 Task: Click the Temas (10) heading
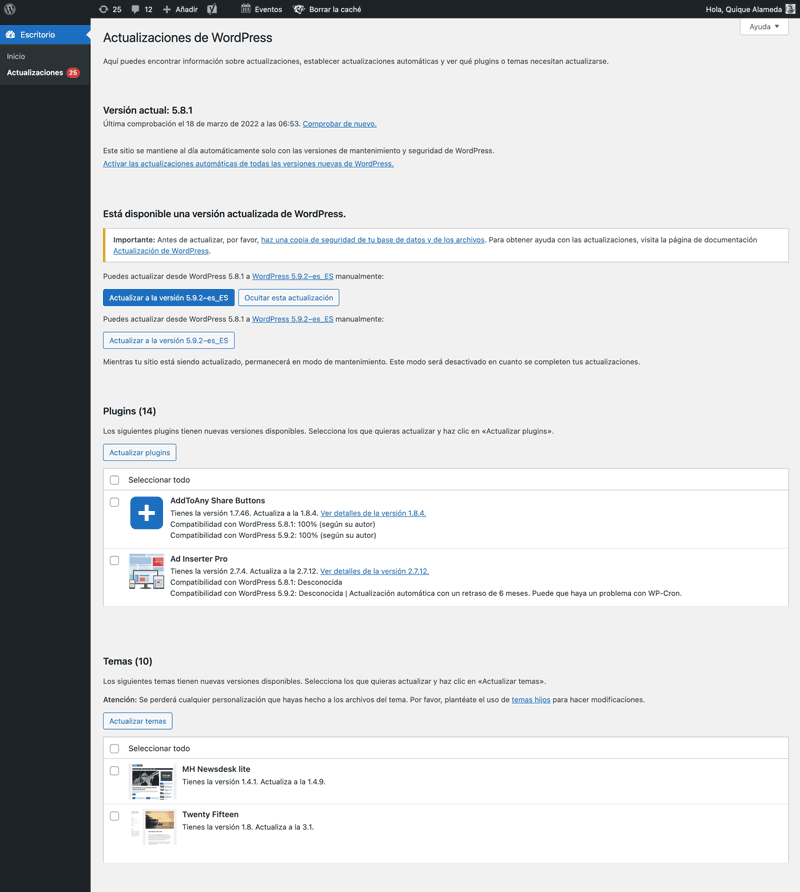(127, 662)
